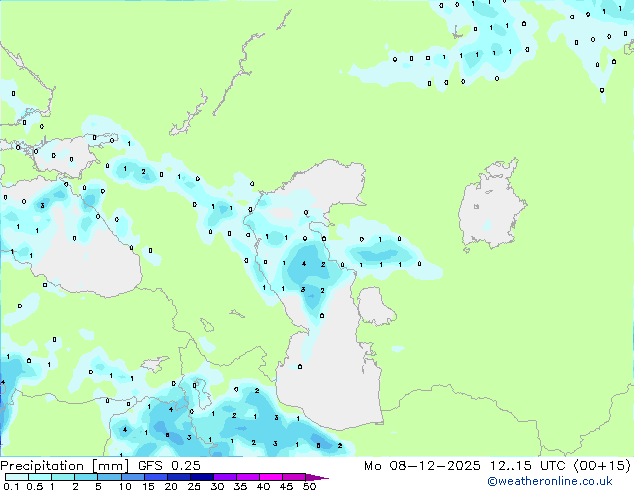Click the 0.5–1 mm legend color swatch
This screenshot has width=634, height=490.
40,477
